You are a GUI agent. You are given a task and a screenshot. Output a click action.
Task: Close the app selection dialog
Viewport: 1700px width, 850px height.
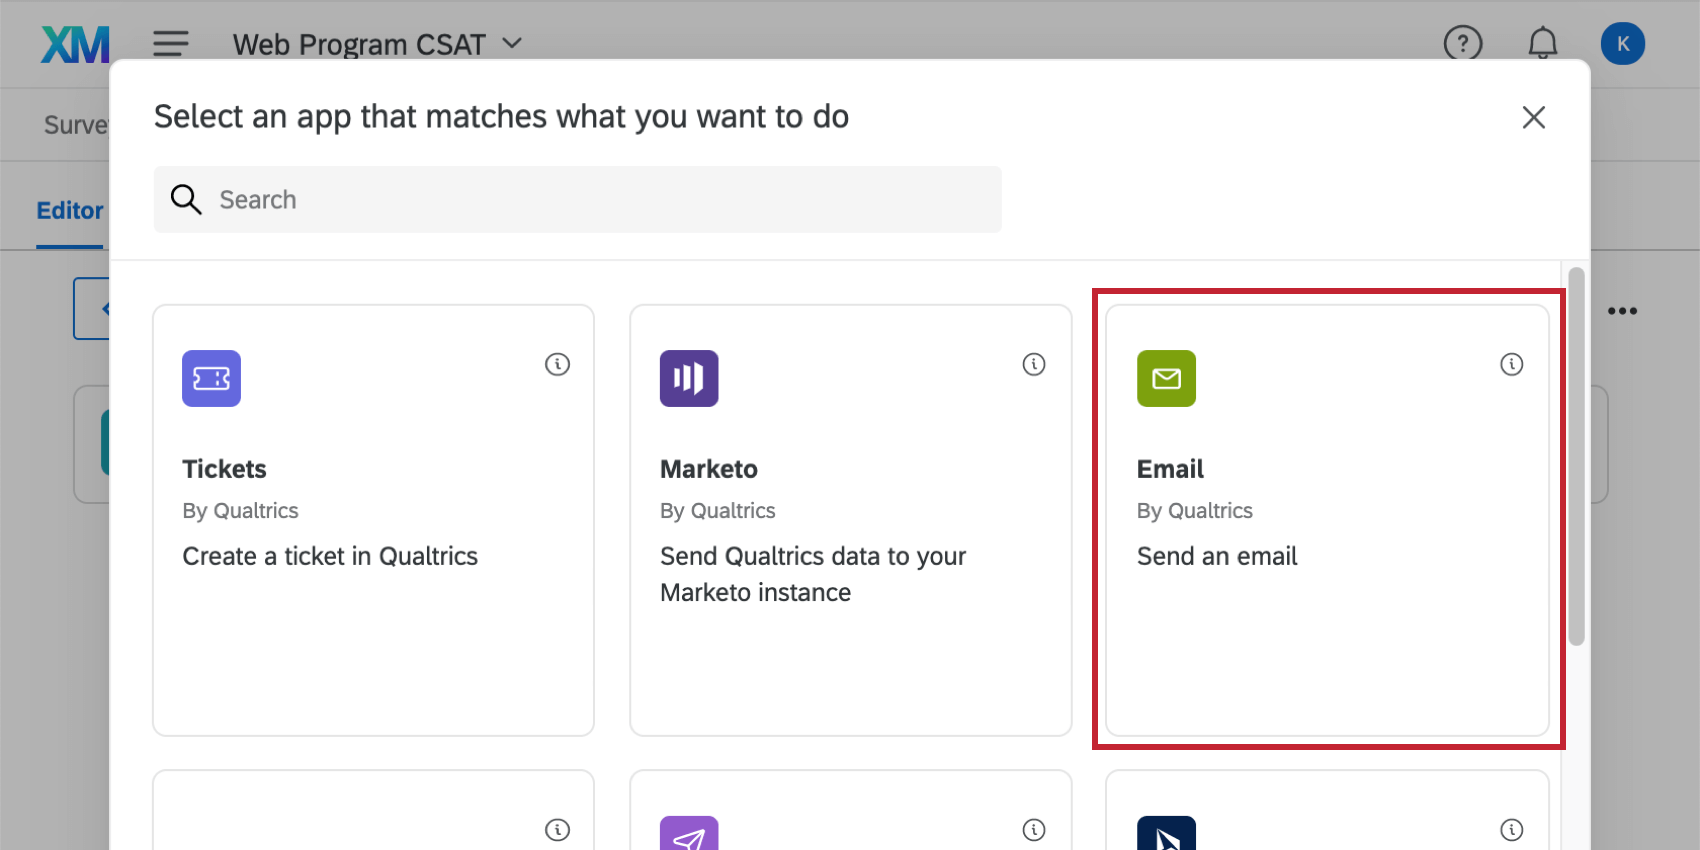[1533, 117]
